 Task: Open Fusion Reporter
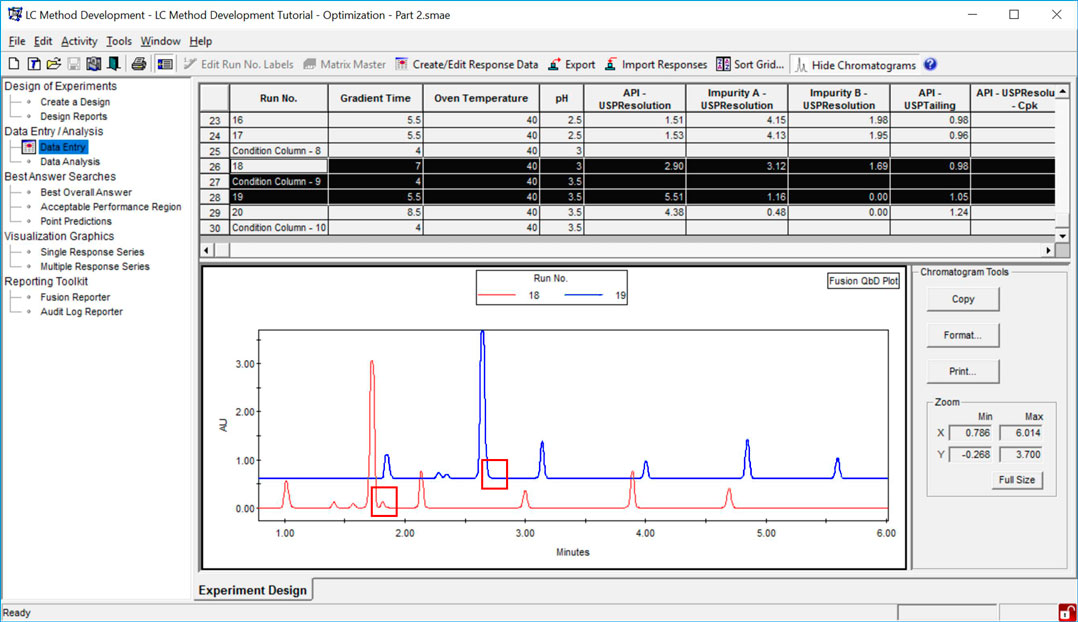click(x=75, y=298)
